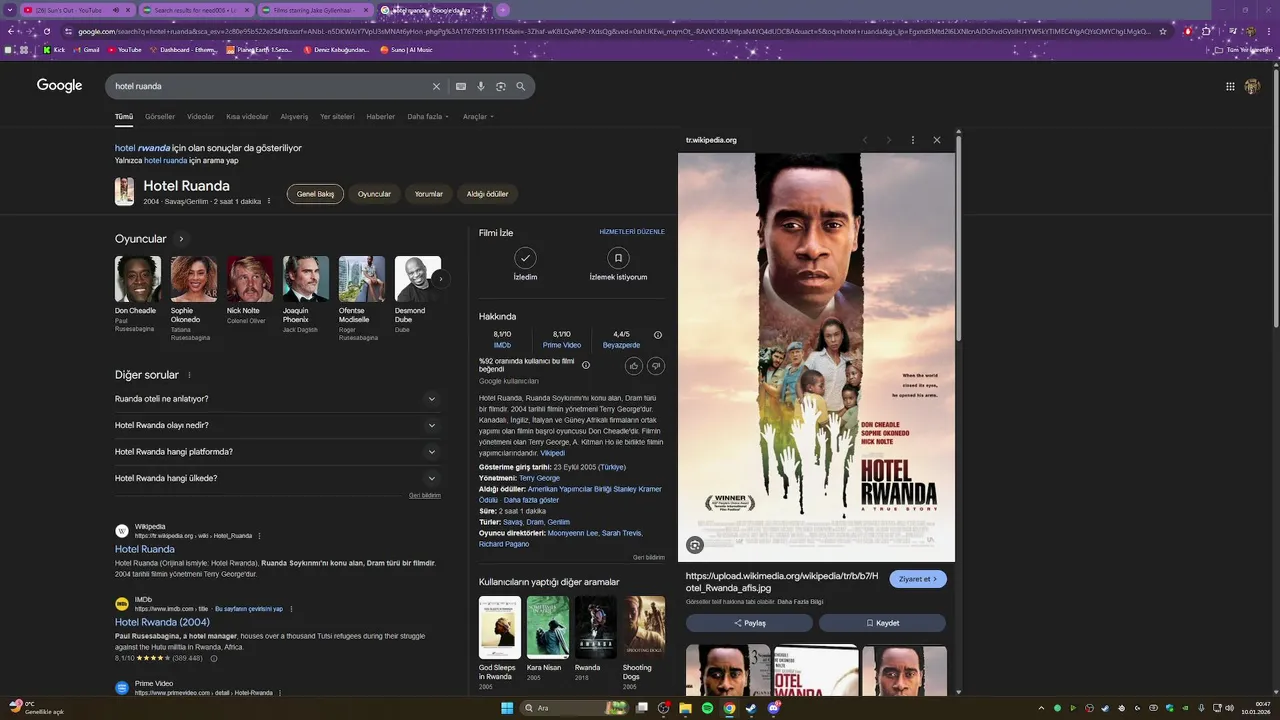
Task: Open the Google account avatar
Action: [x=1252, y=86]
